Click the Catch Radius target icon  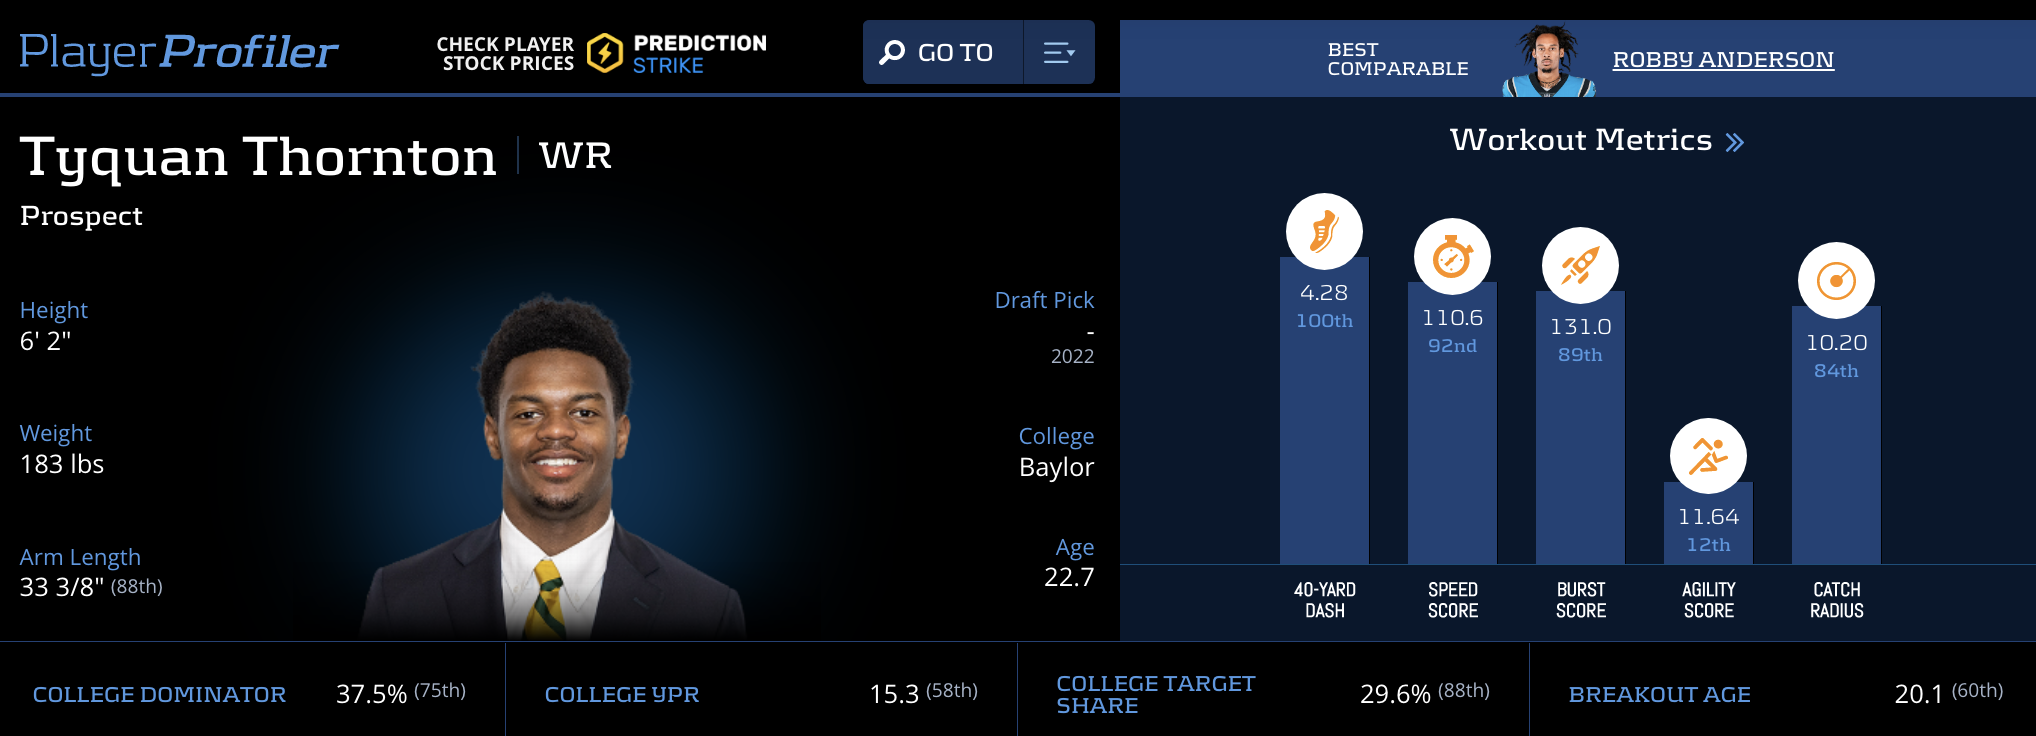(1836, 281)
